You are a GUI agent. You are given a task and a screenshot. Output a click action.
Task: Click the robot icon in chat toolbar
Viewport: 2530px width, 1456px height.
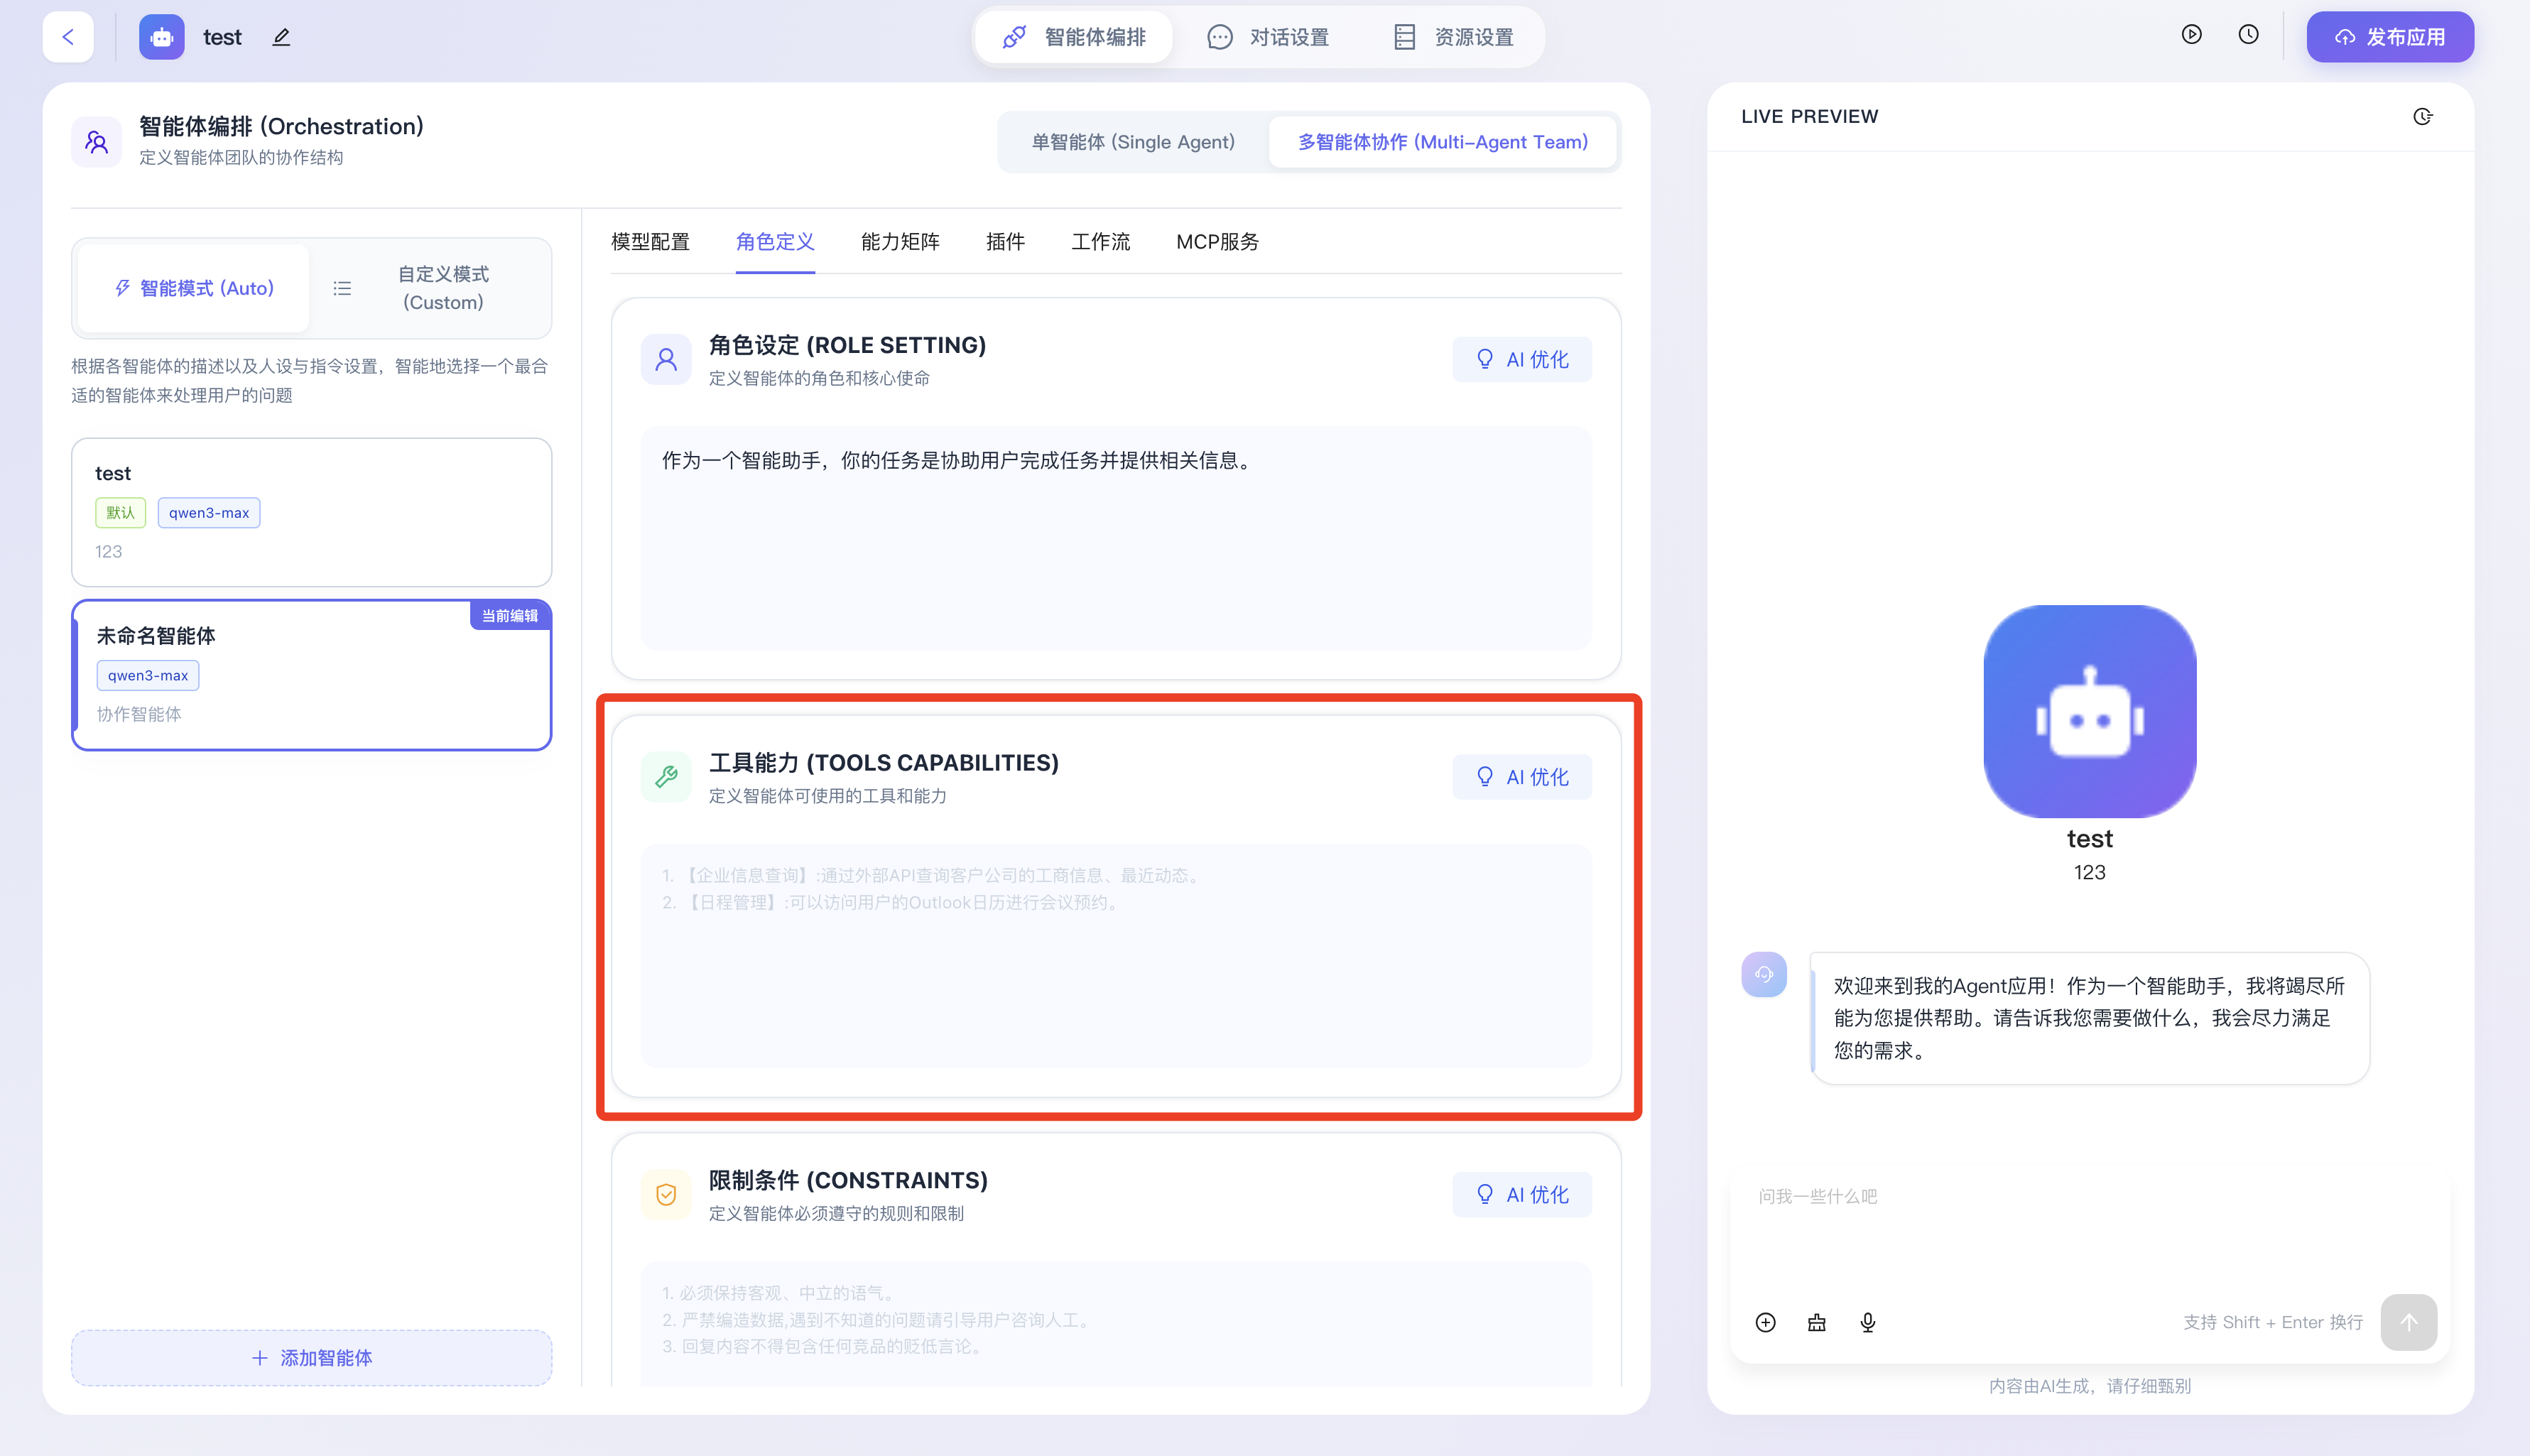[1816, 1323]
